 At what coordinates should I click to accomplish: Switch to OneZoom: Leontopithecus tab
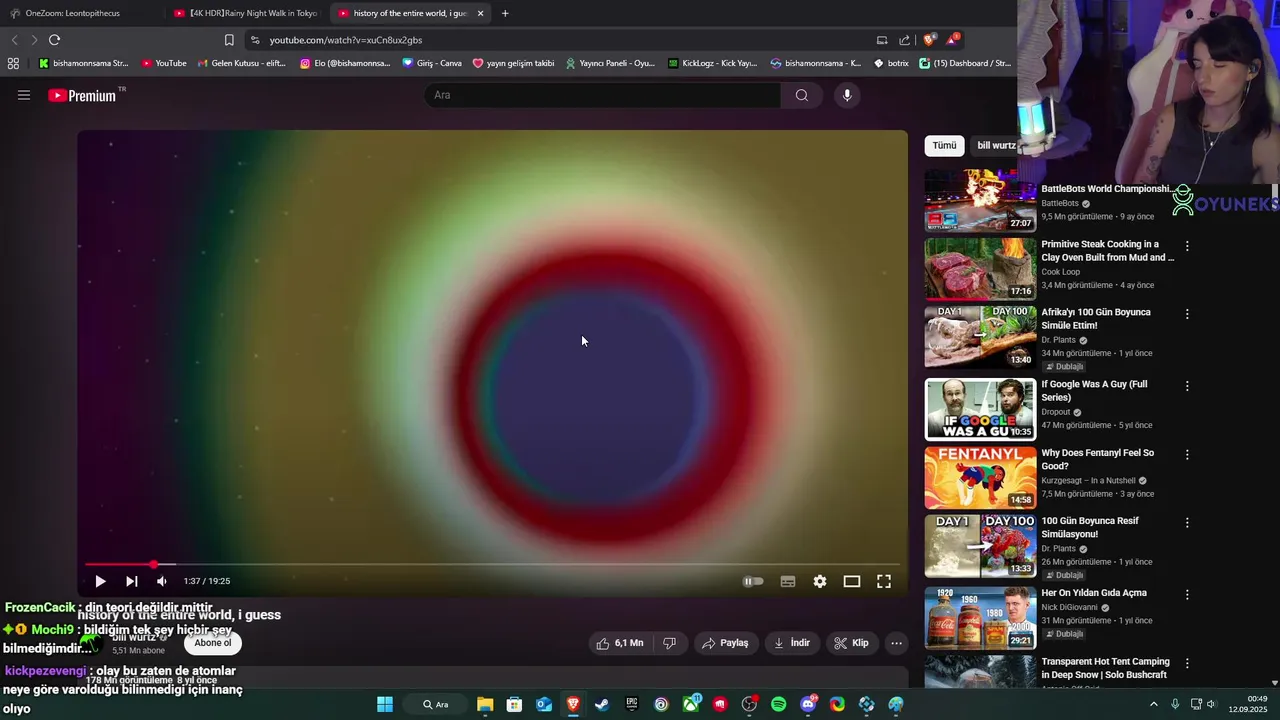[80, 13]
